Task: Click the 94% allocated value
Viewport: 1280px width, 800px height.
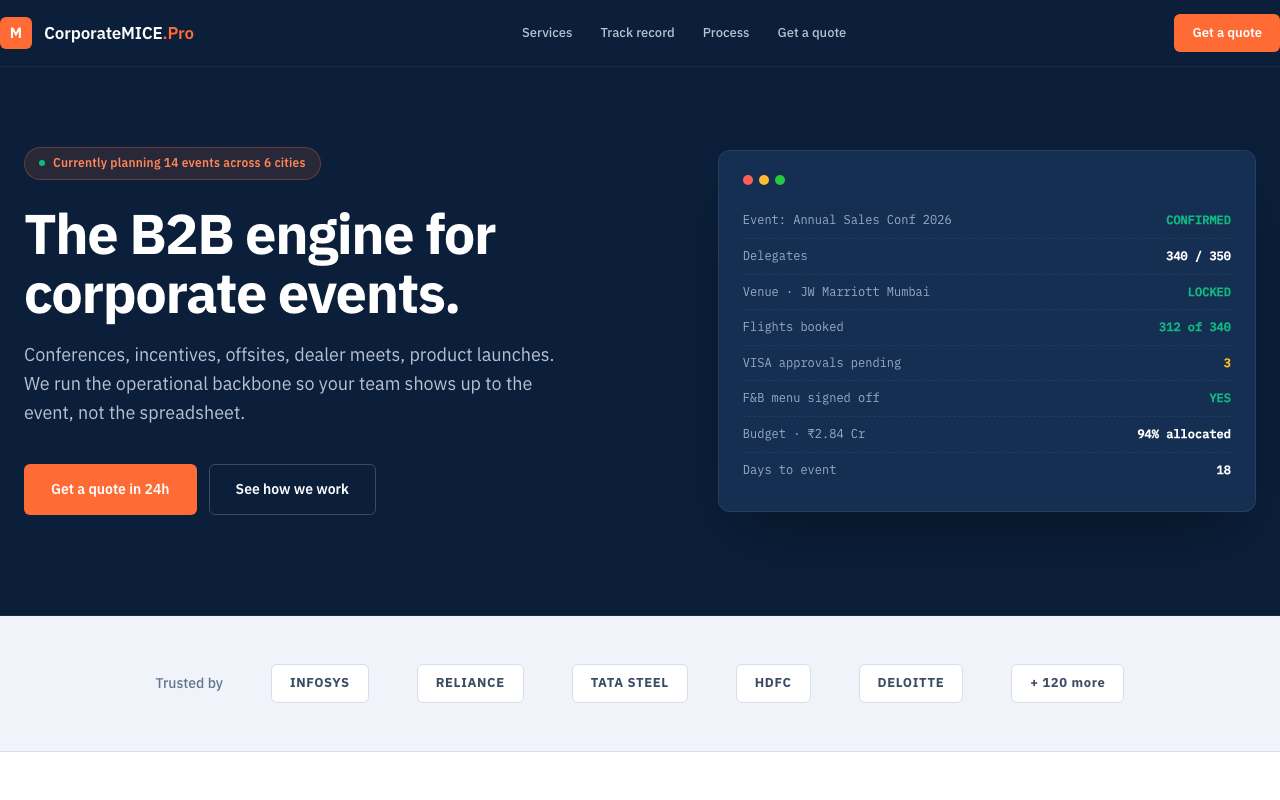Action: [1184, 434]
